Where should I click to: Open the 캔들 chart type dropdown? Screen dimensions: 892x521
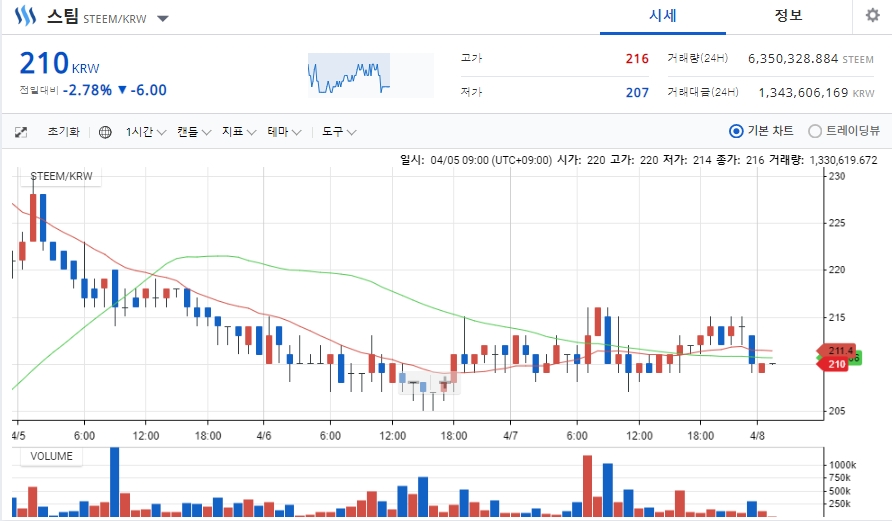(194, 132)
